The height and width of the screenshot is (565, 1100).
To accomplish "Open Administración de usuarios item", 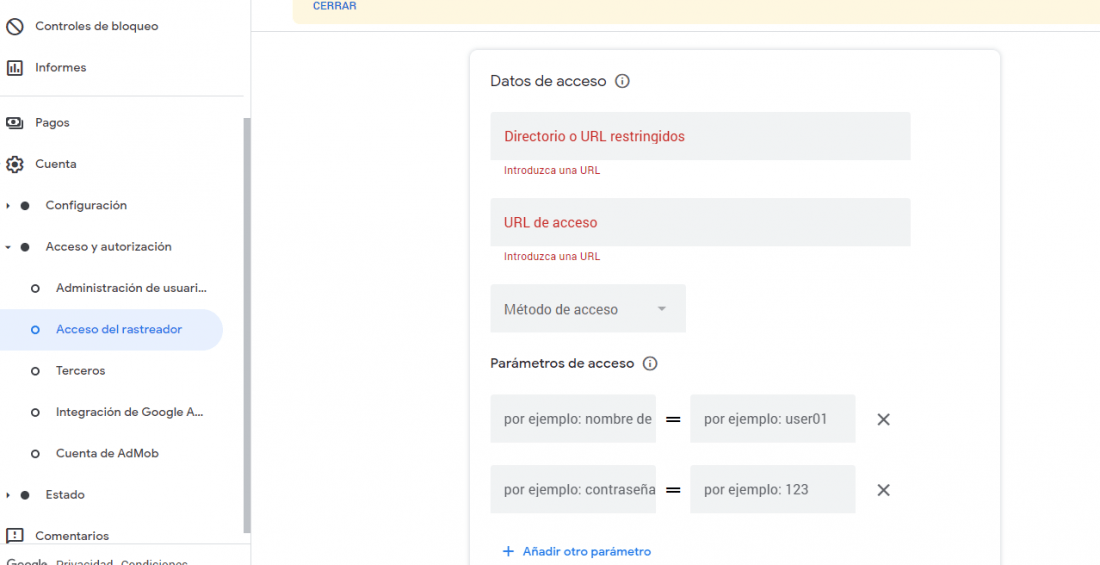I will (x=132, y=288).
